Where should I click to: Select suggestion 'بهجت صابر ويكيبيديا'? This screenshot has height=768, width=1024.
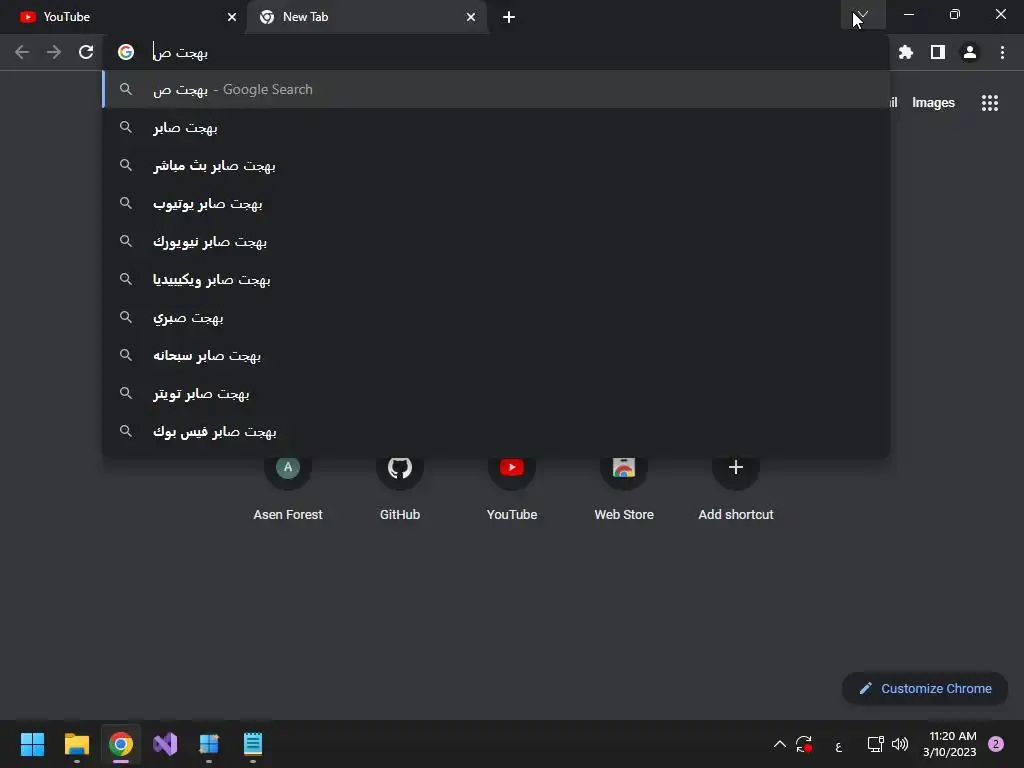[496, 280]
